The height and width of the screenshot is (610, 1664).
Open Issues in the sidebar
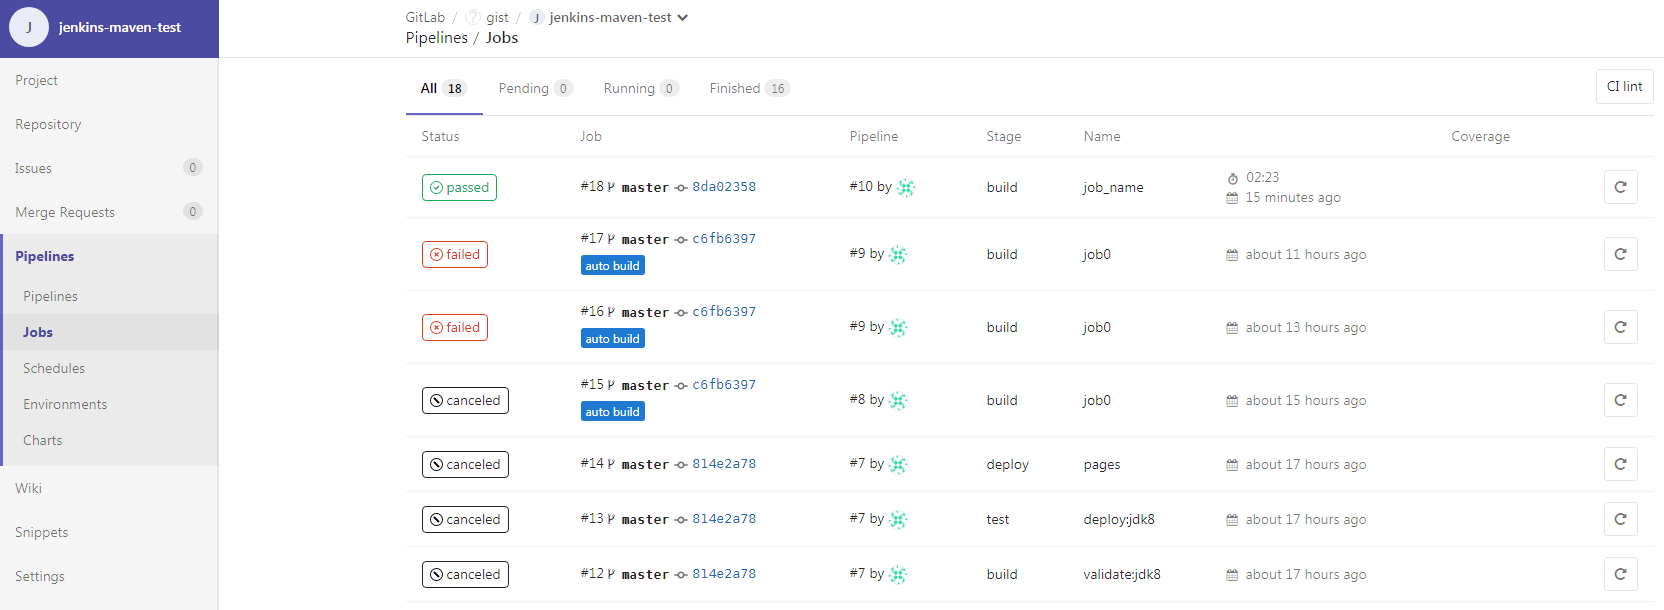[x=109, y=168]
